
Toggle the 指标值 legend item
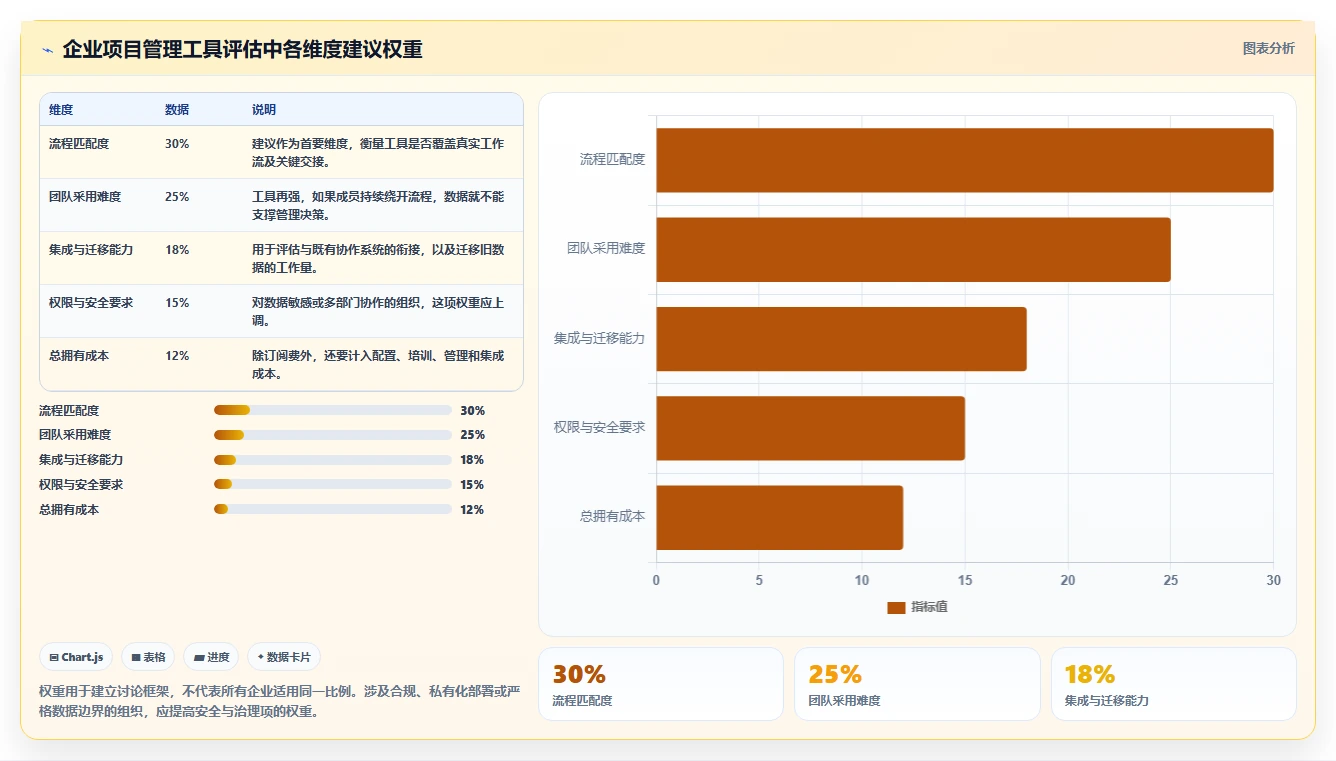coord(917,607)
